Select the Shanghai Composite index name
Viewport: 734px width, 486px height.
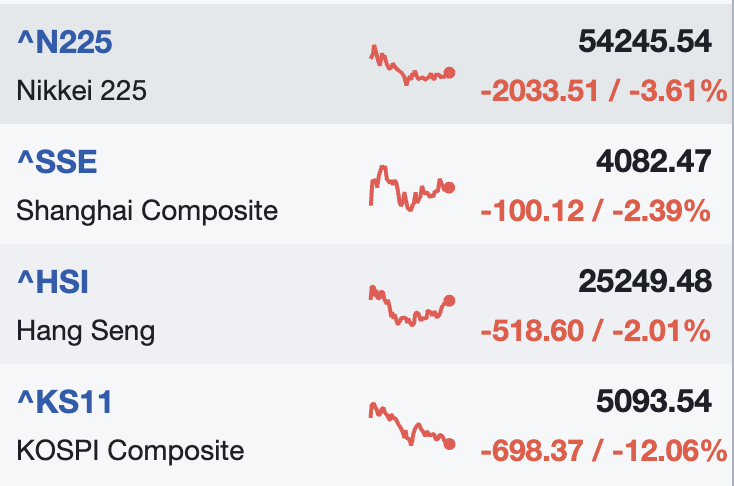147,211
